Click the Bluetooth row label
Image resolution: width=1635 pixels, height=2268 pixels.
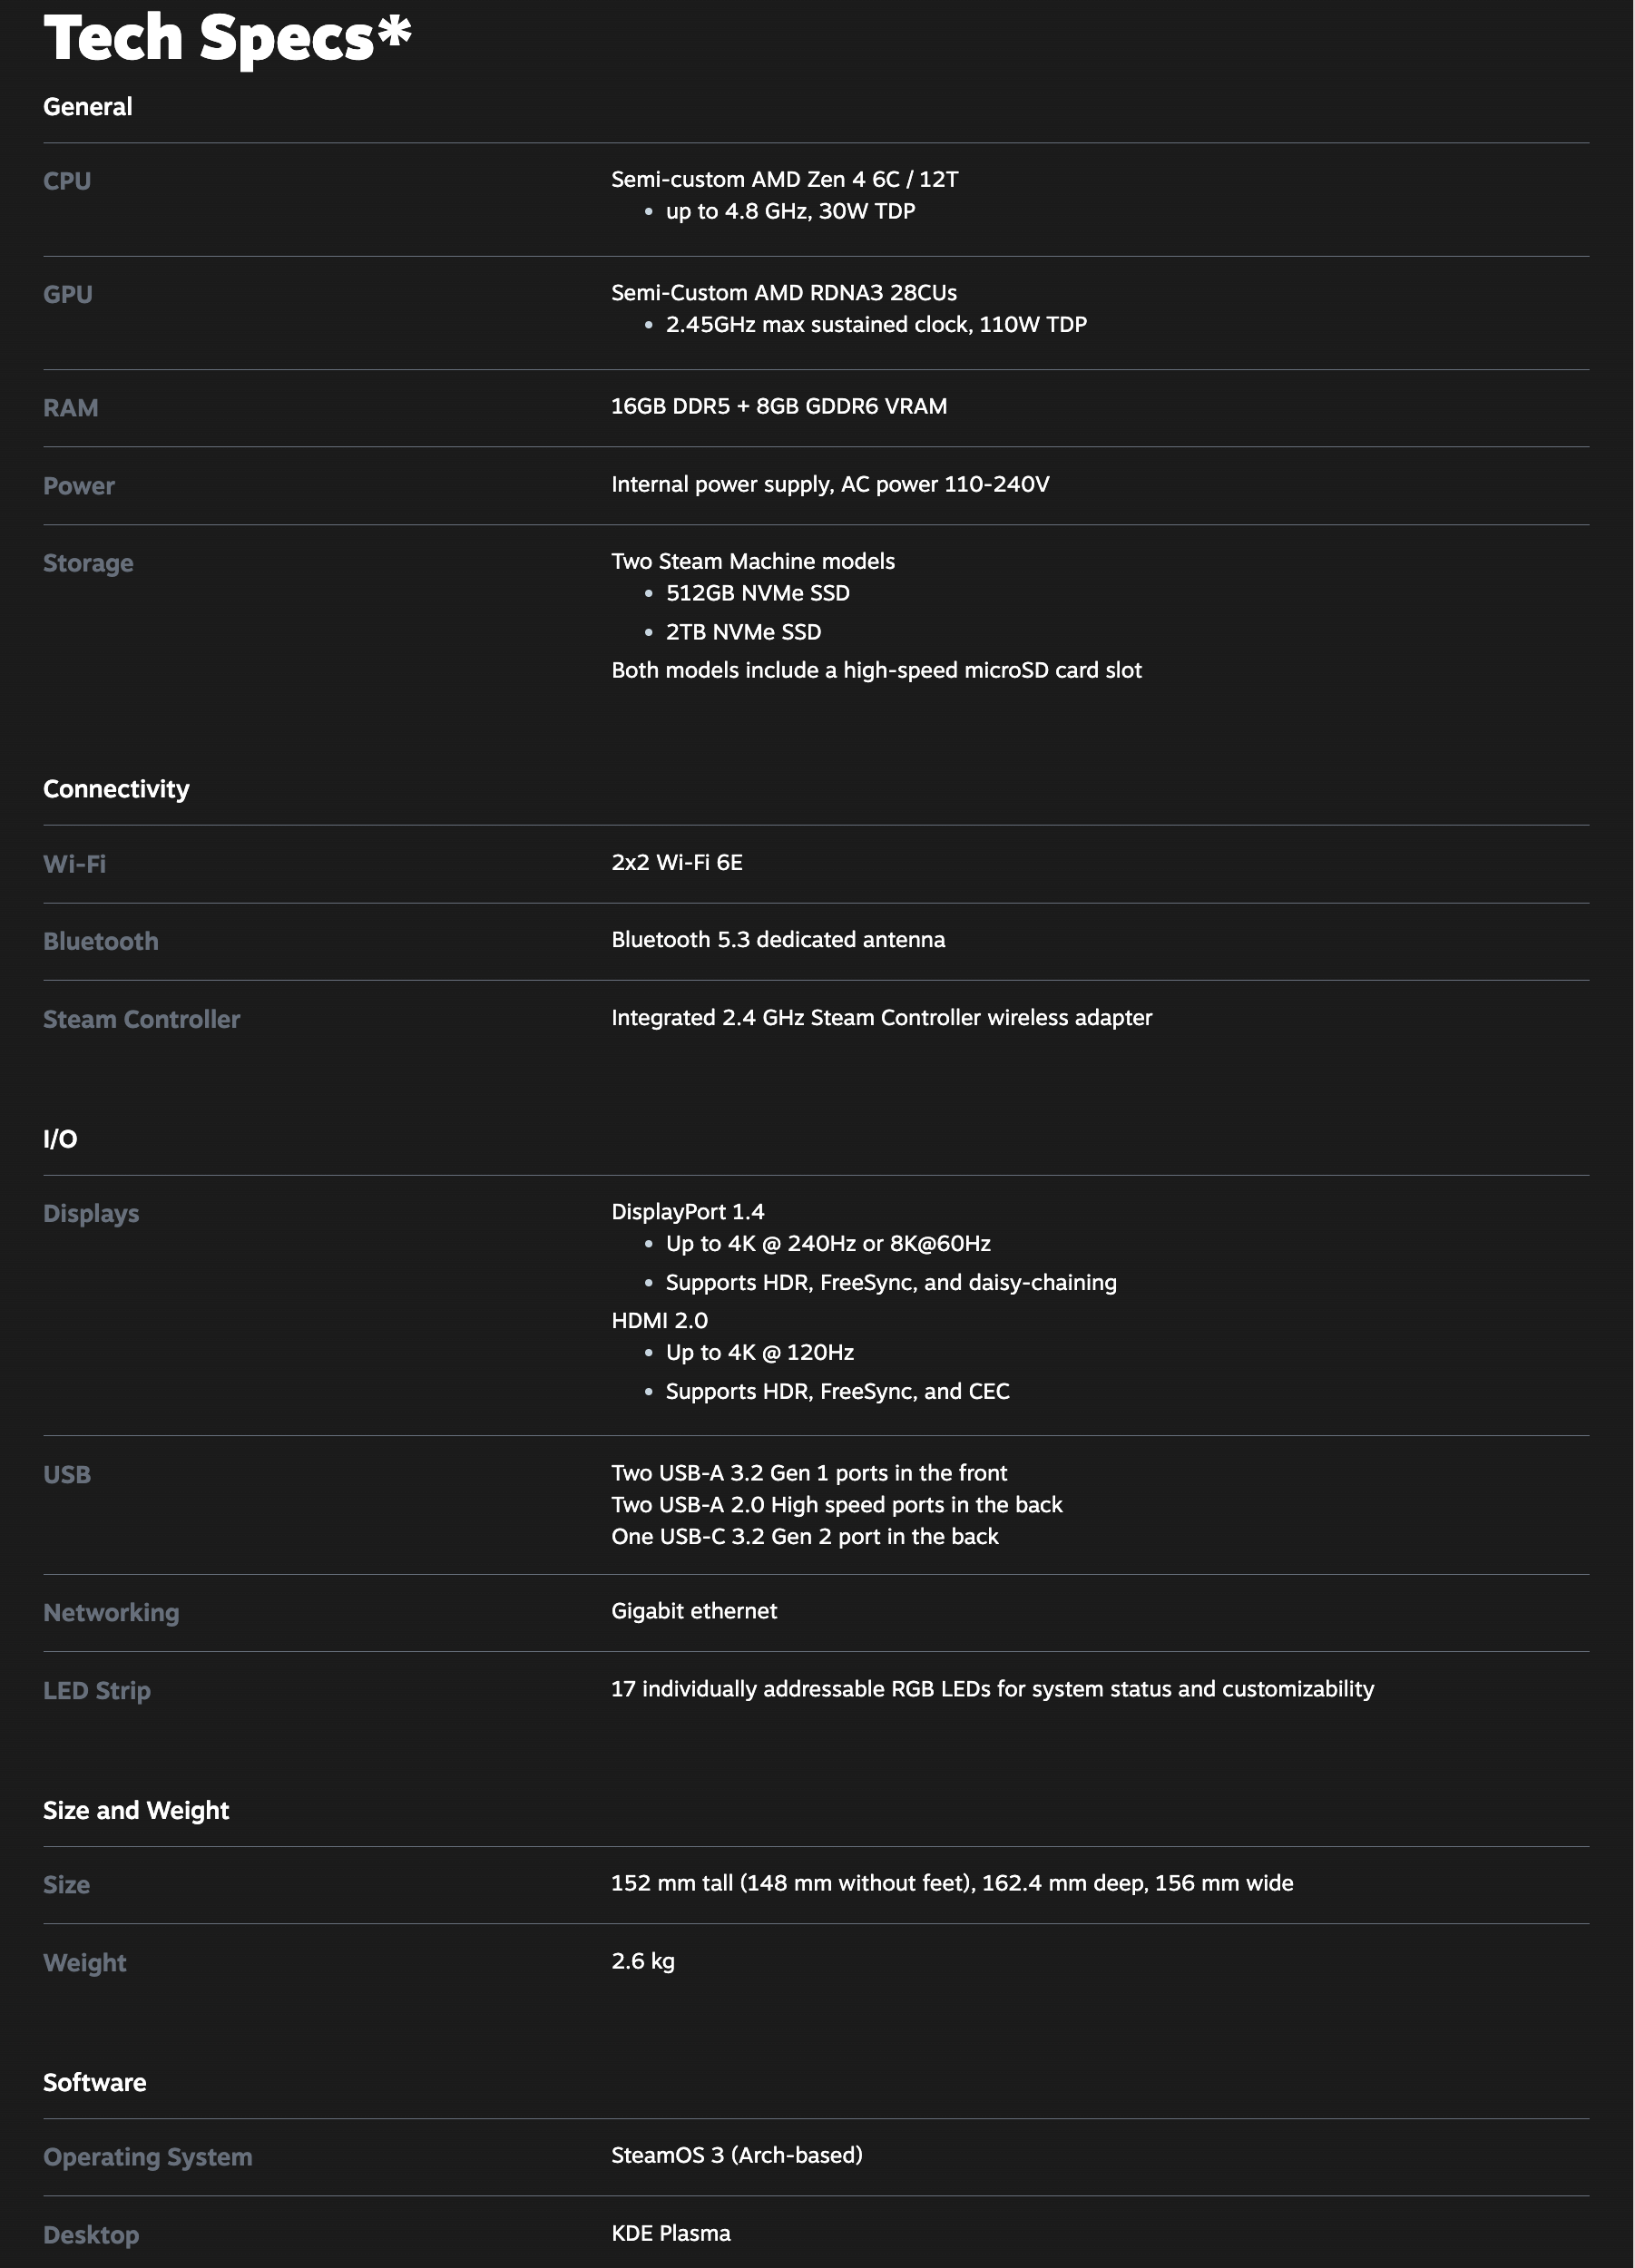tap(101, 941)
